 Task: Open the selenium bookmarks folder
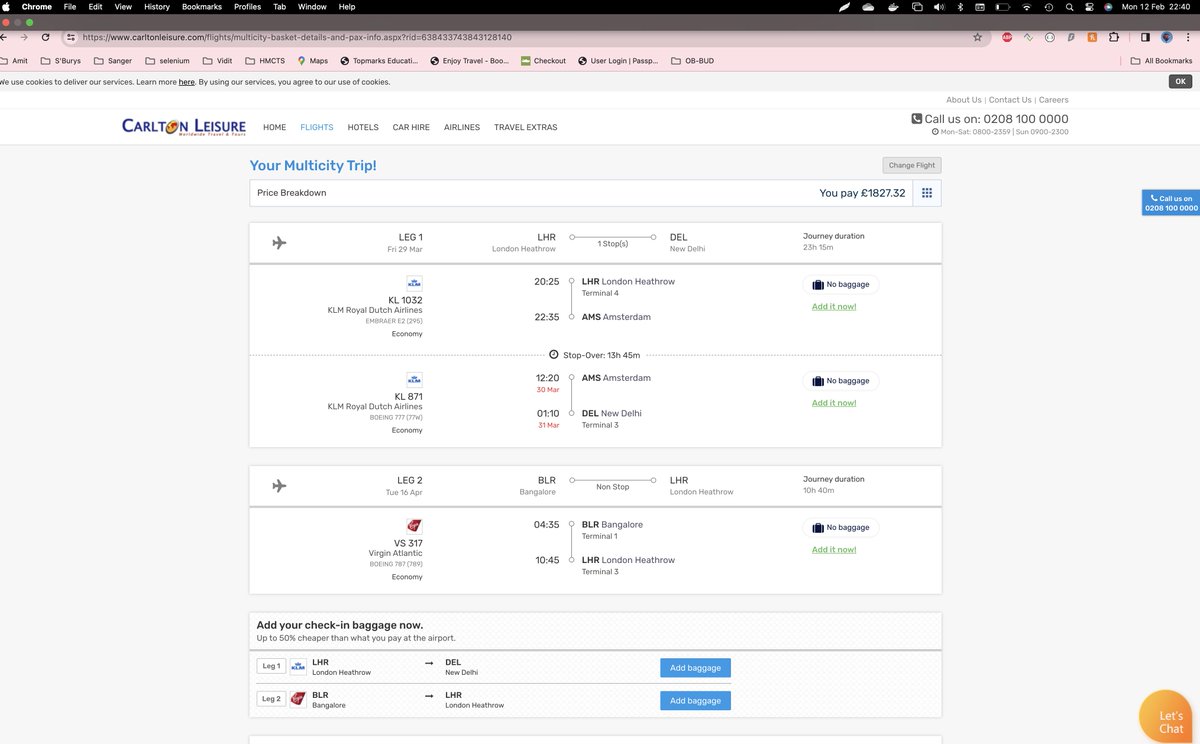click(167, 60)
